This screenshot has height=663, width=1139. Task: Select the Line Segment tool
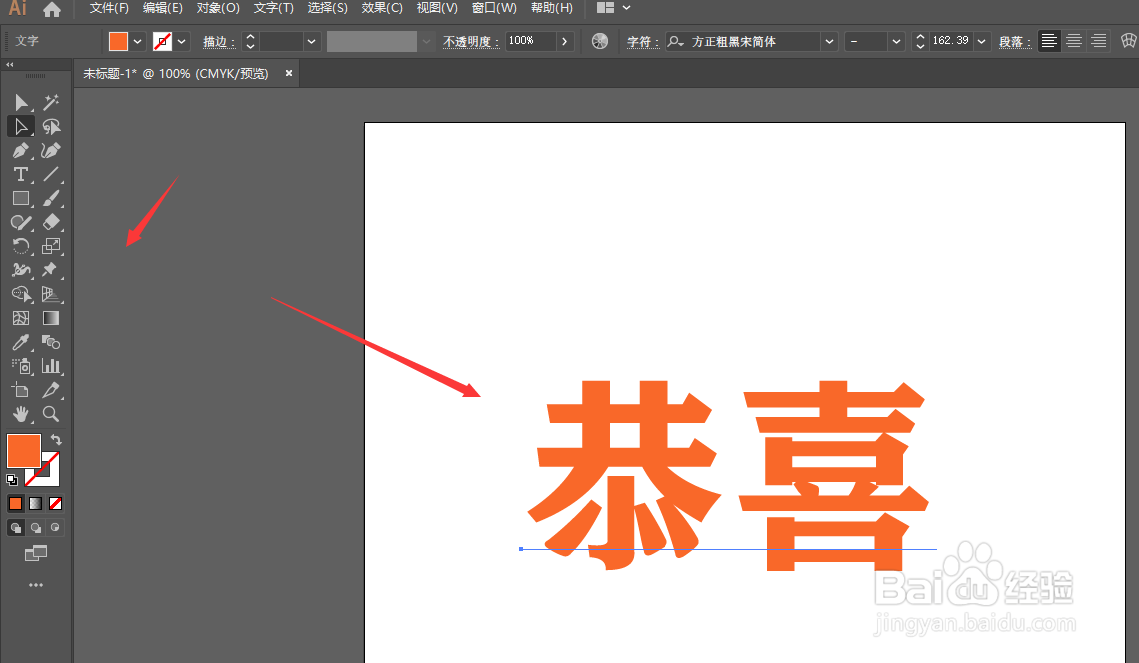pyautogui.click(x=51, y=174)
